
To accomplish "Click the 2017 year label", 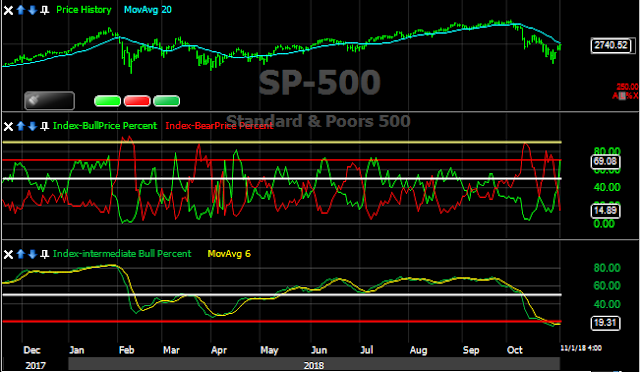I will tap(35, 365).
